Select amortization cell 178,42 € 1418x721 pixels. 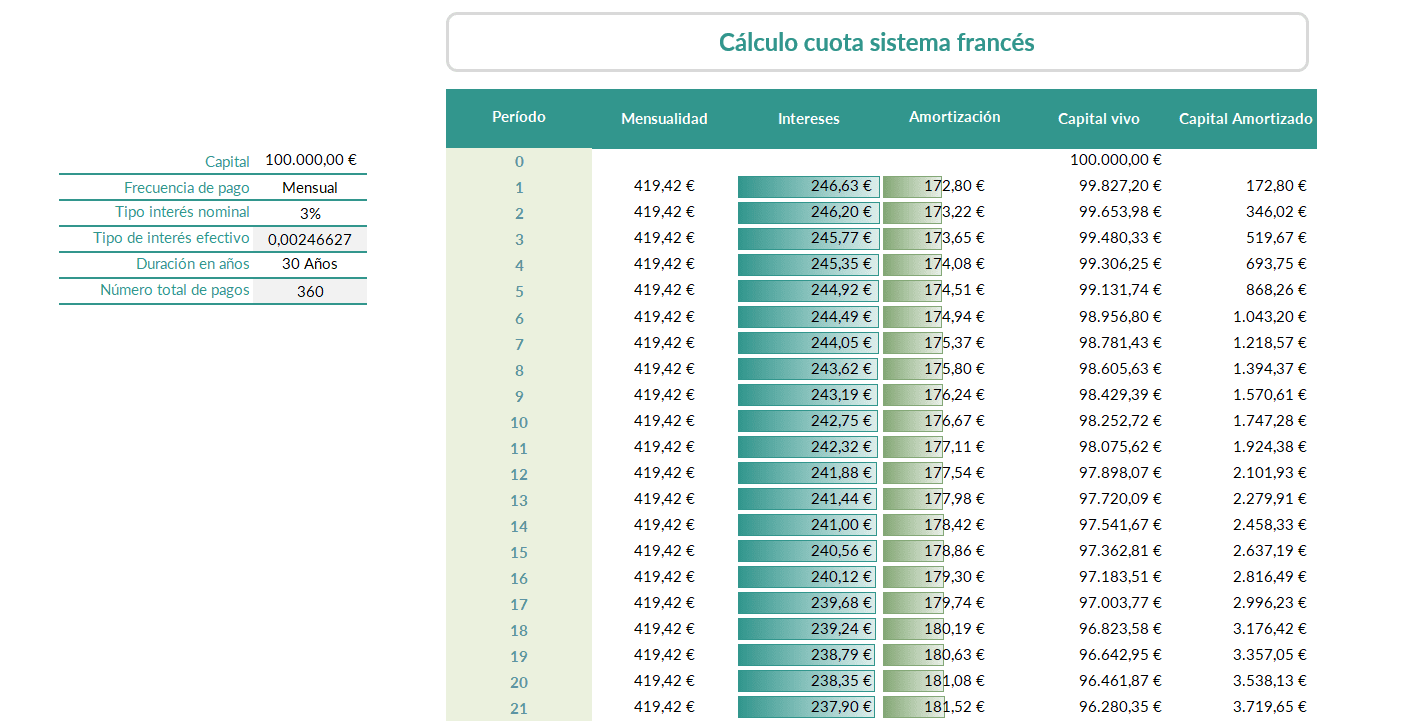click(x=955, y=524)
